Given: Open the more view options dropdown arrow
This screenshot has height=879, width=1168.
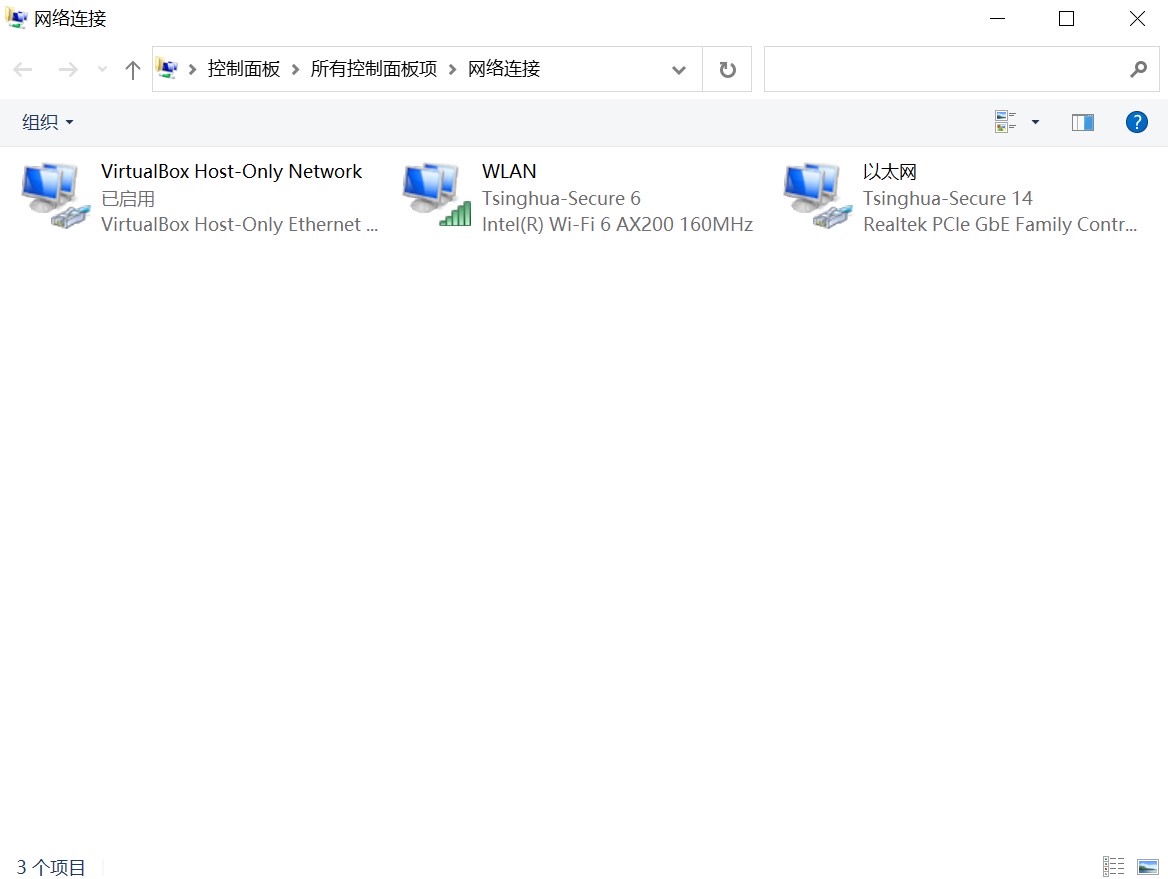Looking at the screenshot, I should pyautogui.click(x=1035, y=122).
